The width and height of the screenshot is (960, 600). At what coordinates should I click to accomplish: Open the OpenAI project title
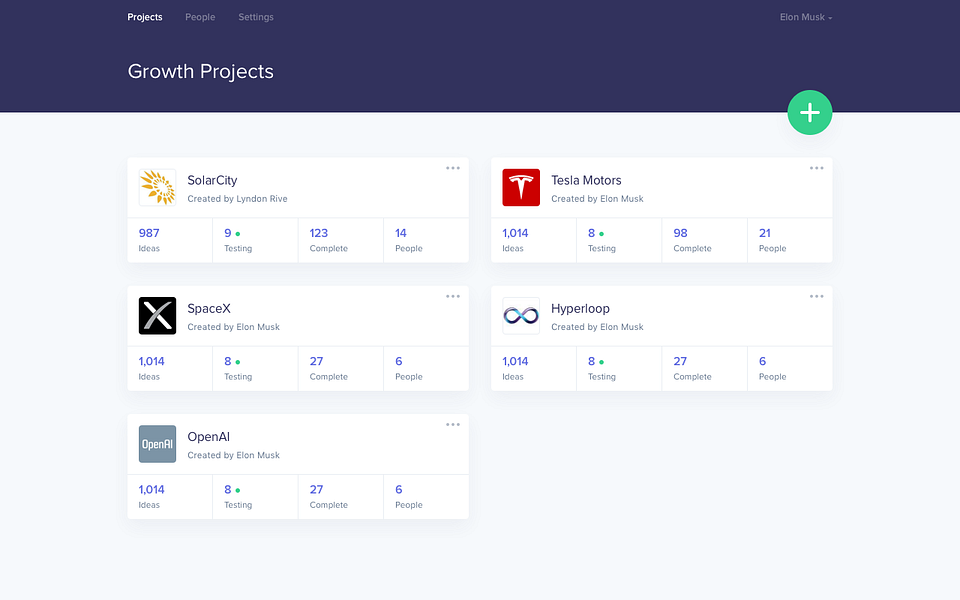(x=208, y=437)
